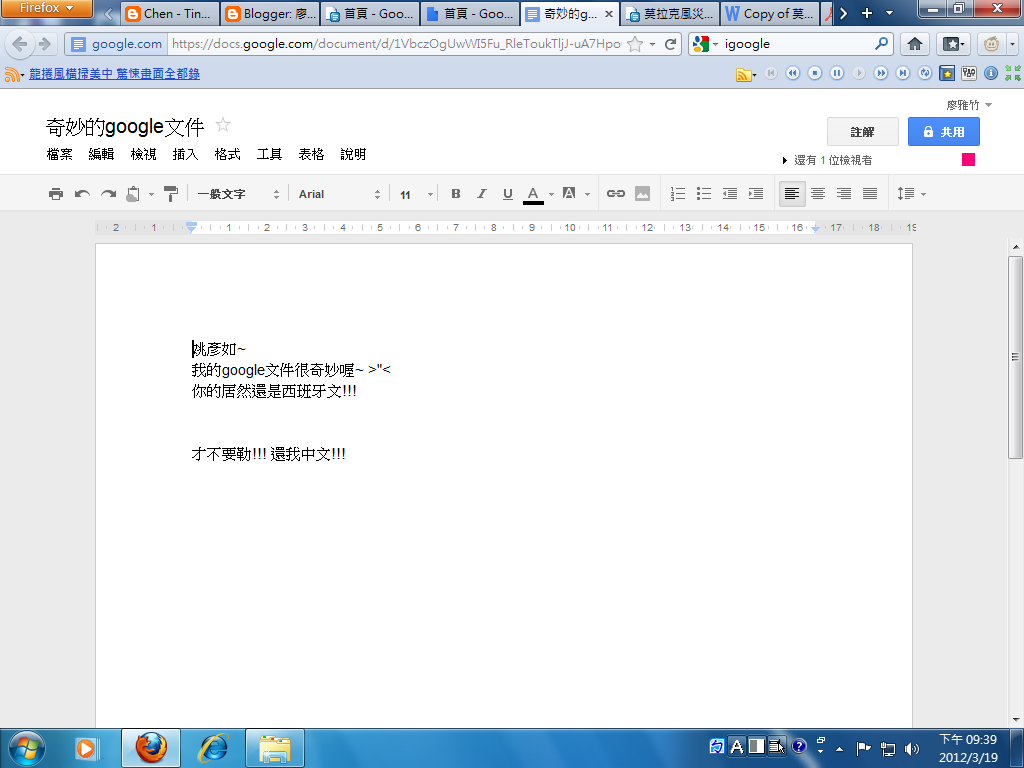Switch to the Copy of 莫... tab

click(x=770, y=14)
